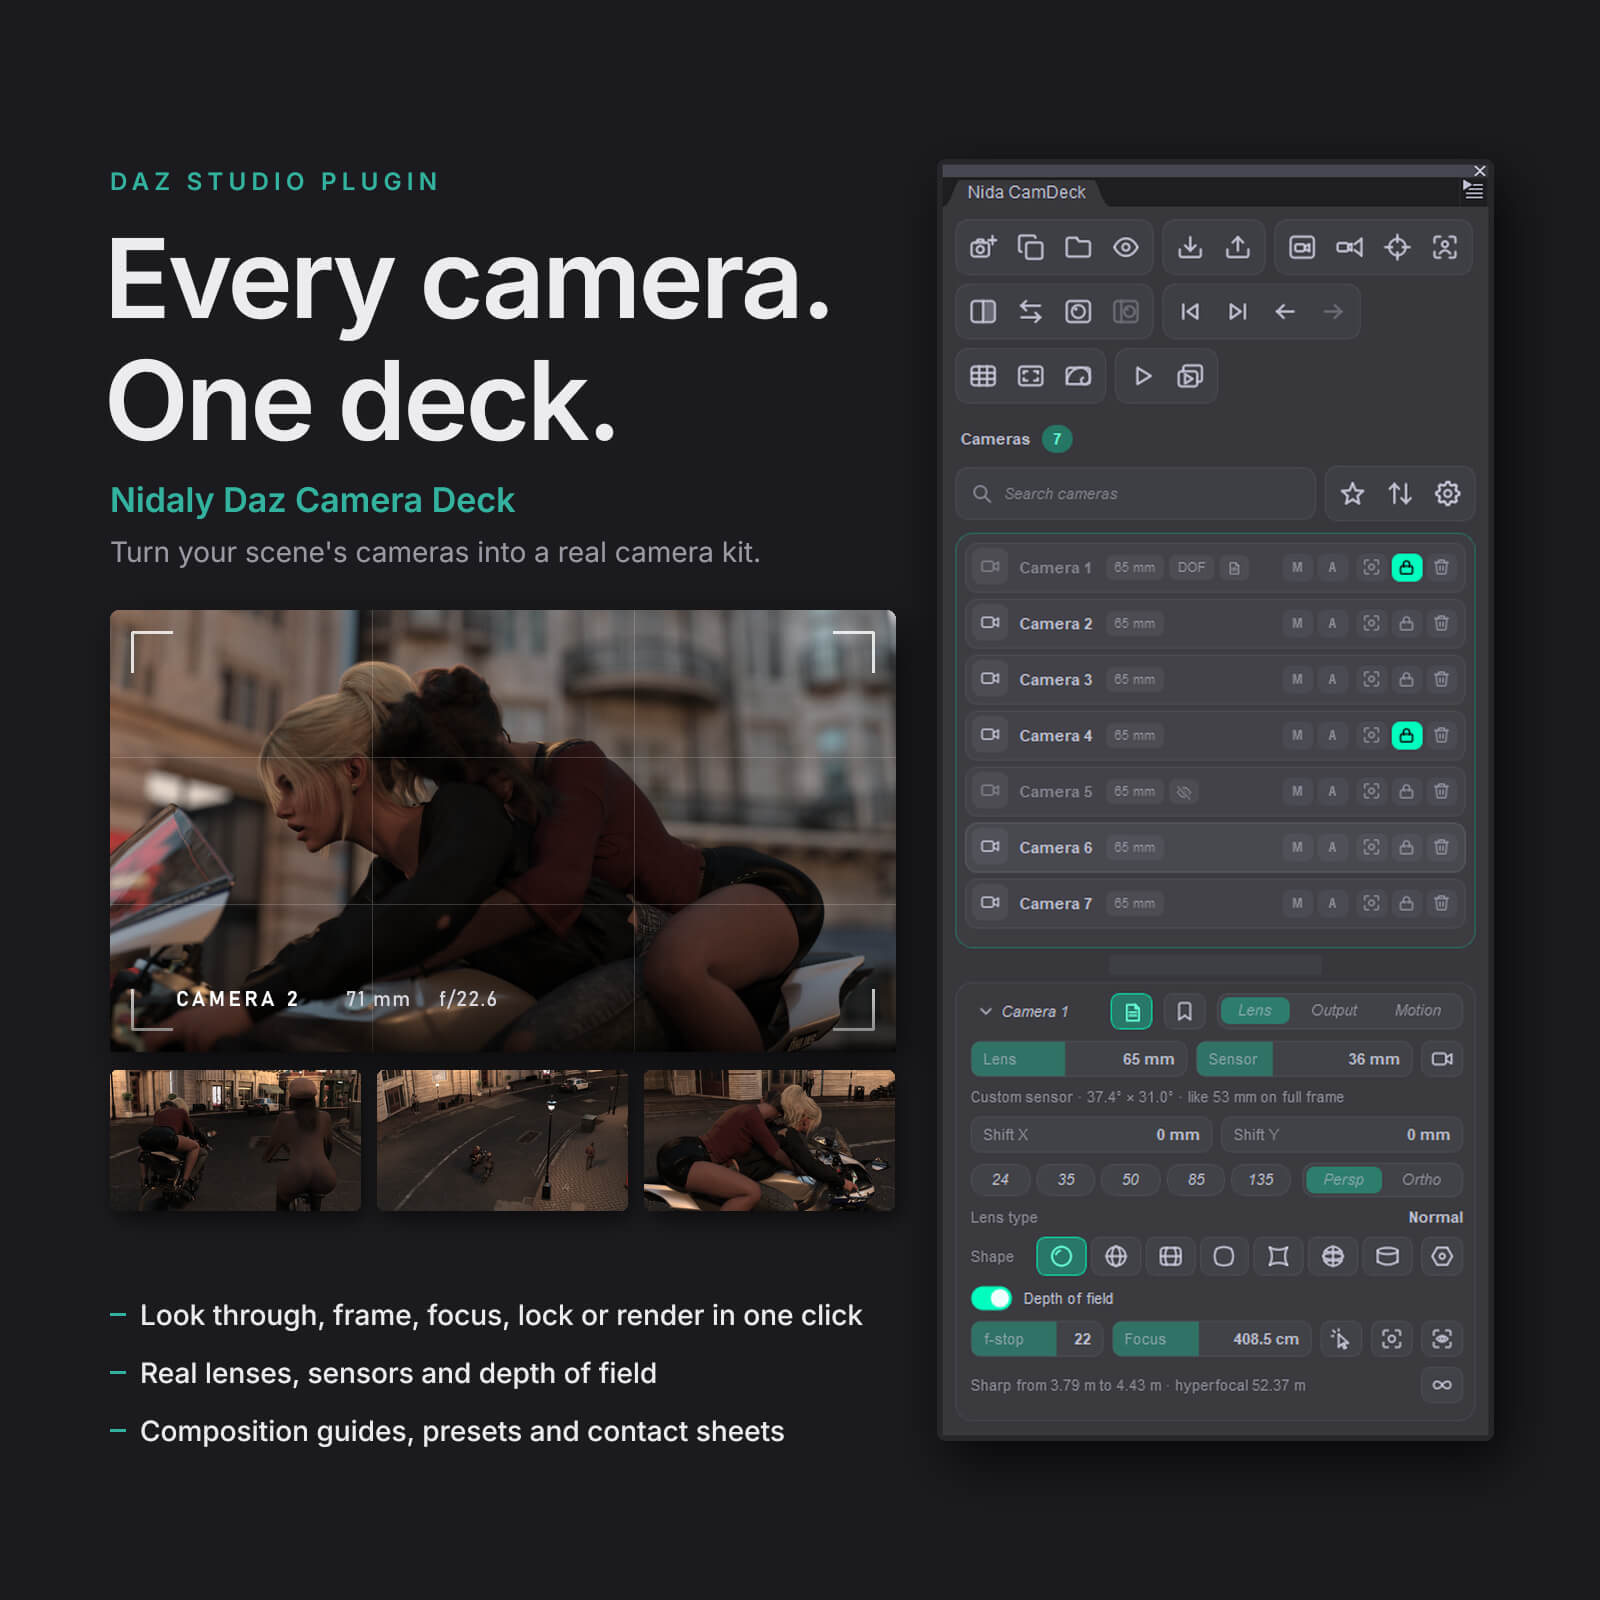Delete Camera 3 with trash icon
The height and width of the screenshot is (1600, 1600).
1441,679
